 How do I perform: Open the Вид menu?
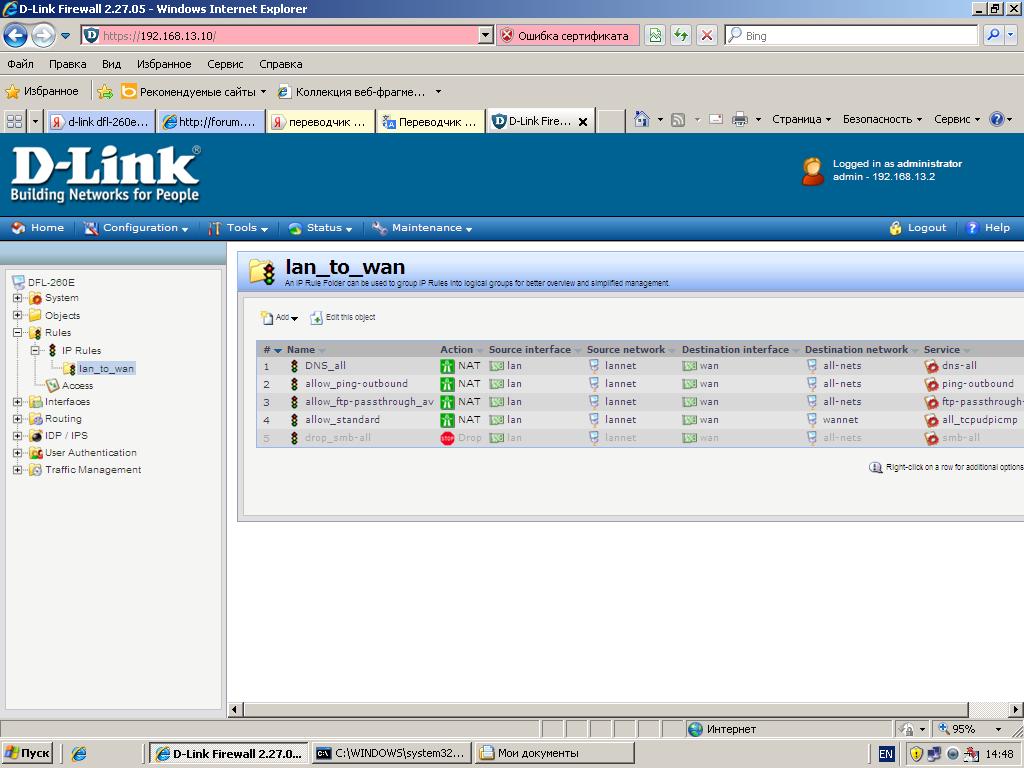[111, 64]
